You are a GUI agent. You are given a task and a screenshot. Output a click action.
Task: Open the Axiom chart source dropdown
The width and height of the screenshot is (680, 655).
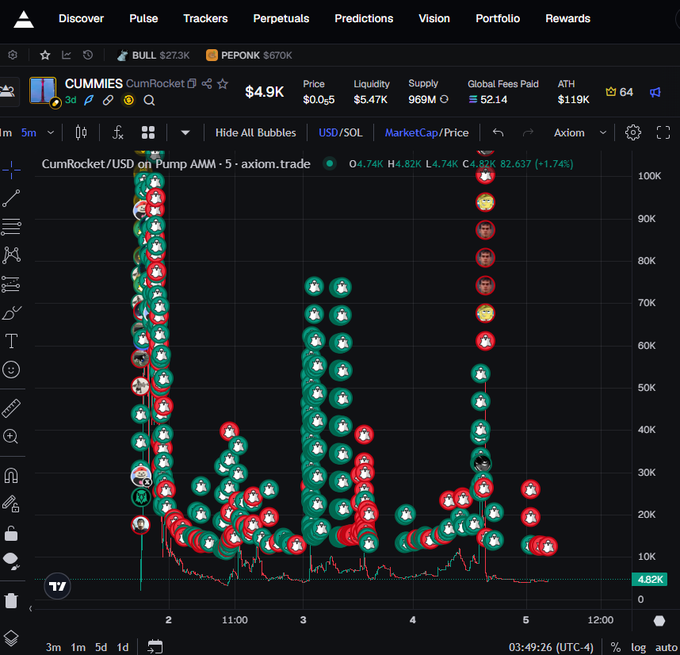coord(579,133)
